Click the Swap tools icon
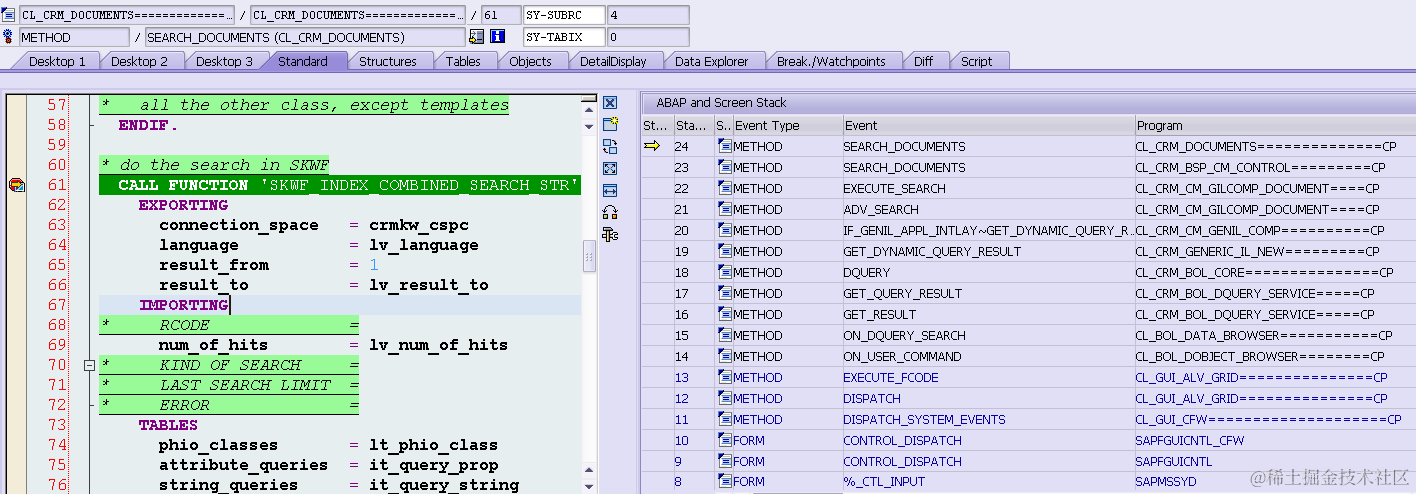The width and height of the screenshot is (1416, 494). click(610, 212)
